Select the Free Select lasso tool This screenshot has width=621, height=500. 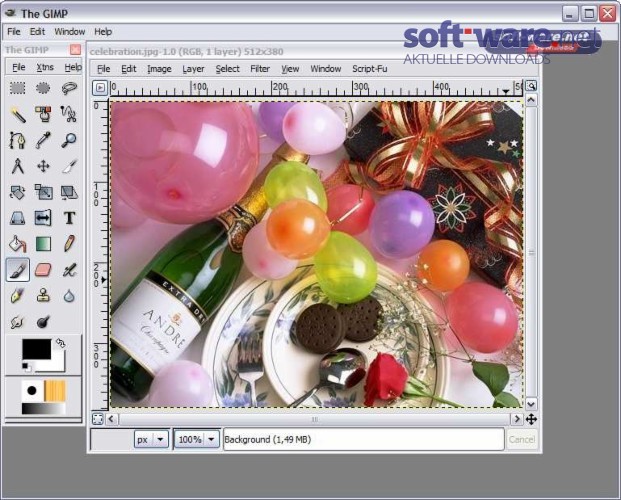click(x=69, y=88)
